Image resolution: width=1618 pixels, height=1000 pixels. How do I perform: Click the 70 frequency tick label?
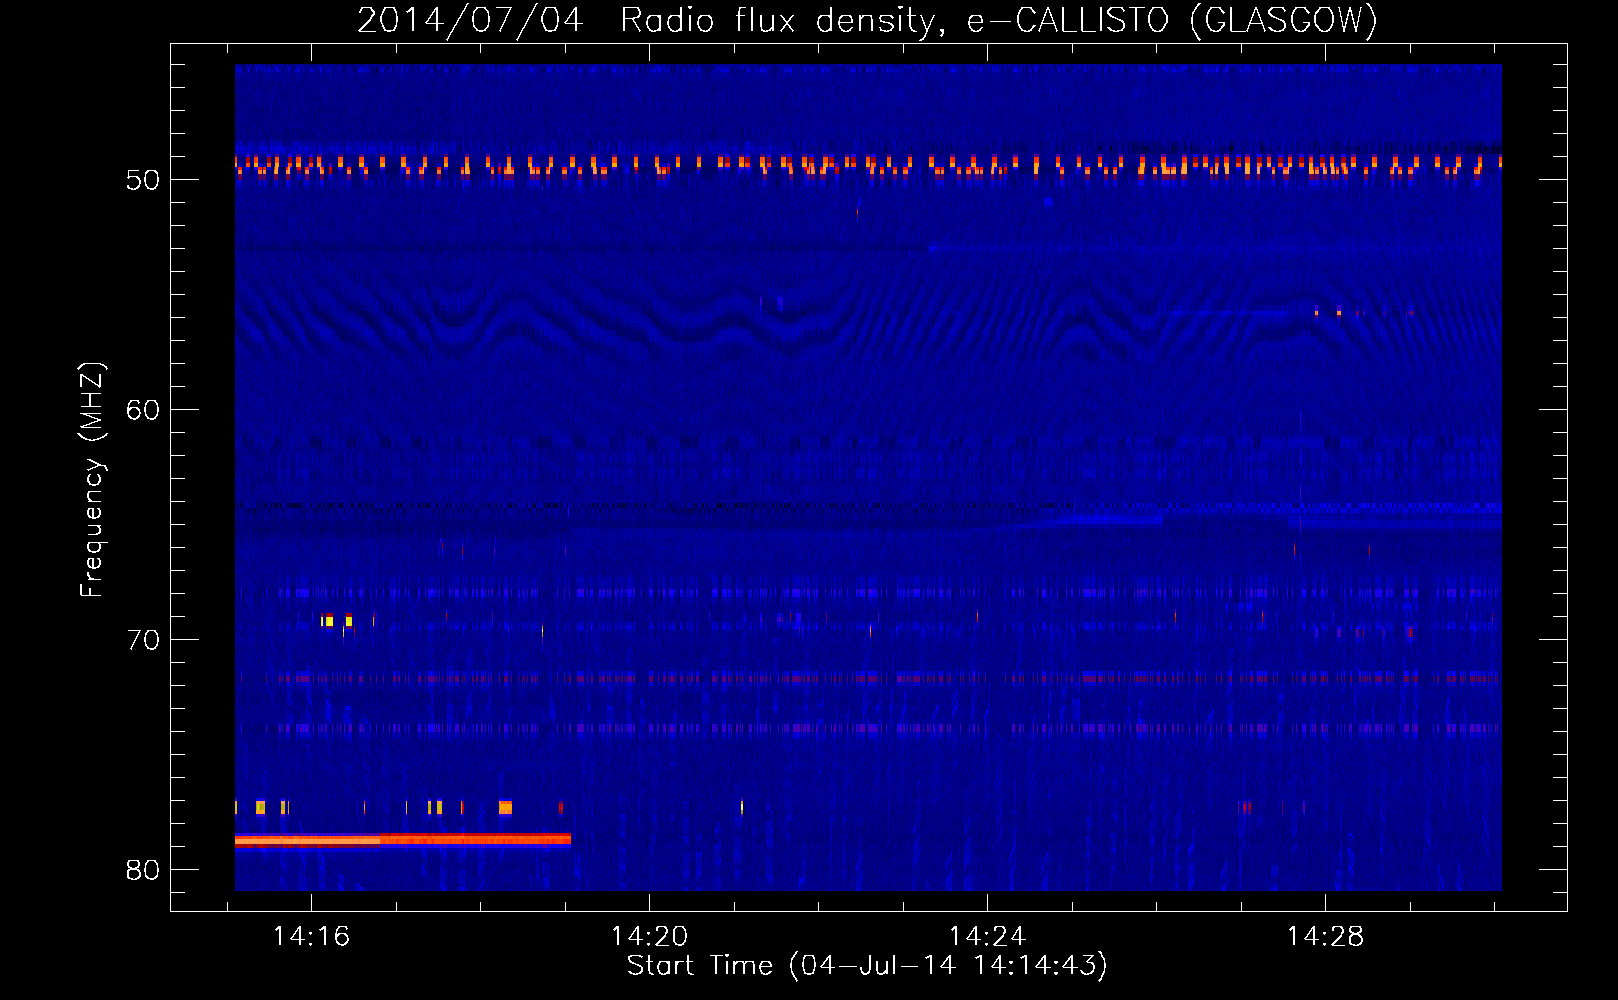click(143, 640)
